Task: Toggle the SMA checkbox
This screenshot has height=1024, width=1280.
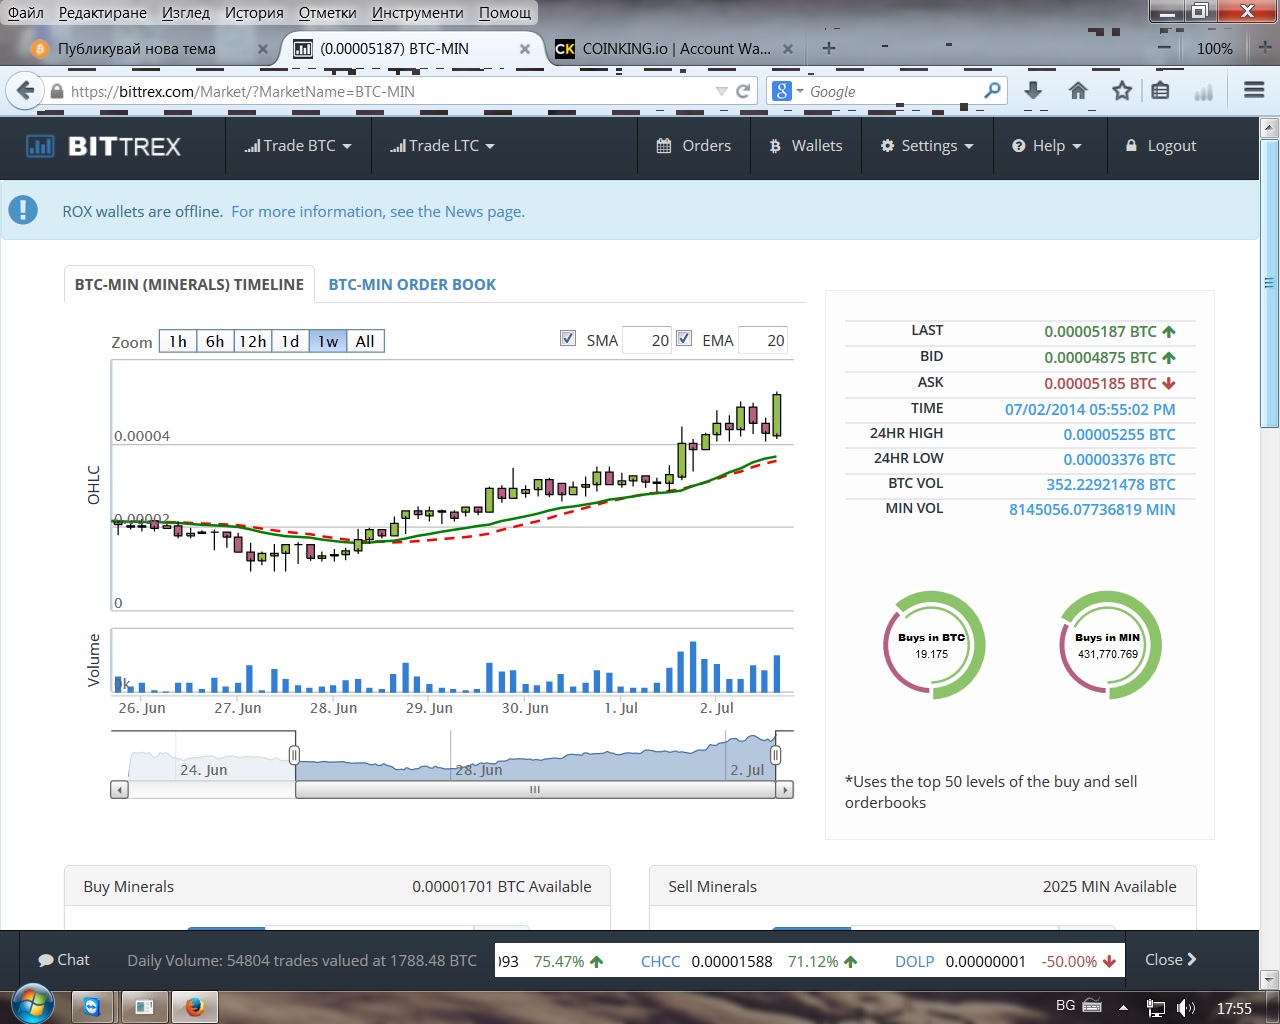Action: point(568,338)
